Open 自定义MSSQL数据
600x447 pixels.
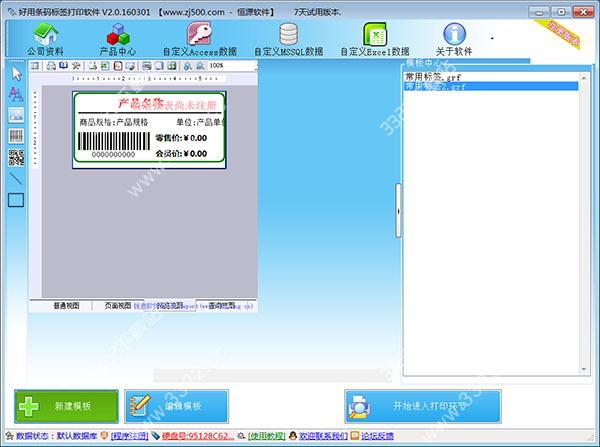(288, 39)
